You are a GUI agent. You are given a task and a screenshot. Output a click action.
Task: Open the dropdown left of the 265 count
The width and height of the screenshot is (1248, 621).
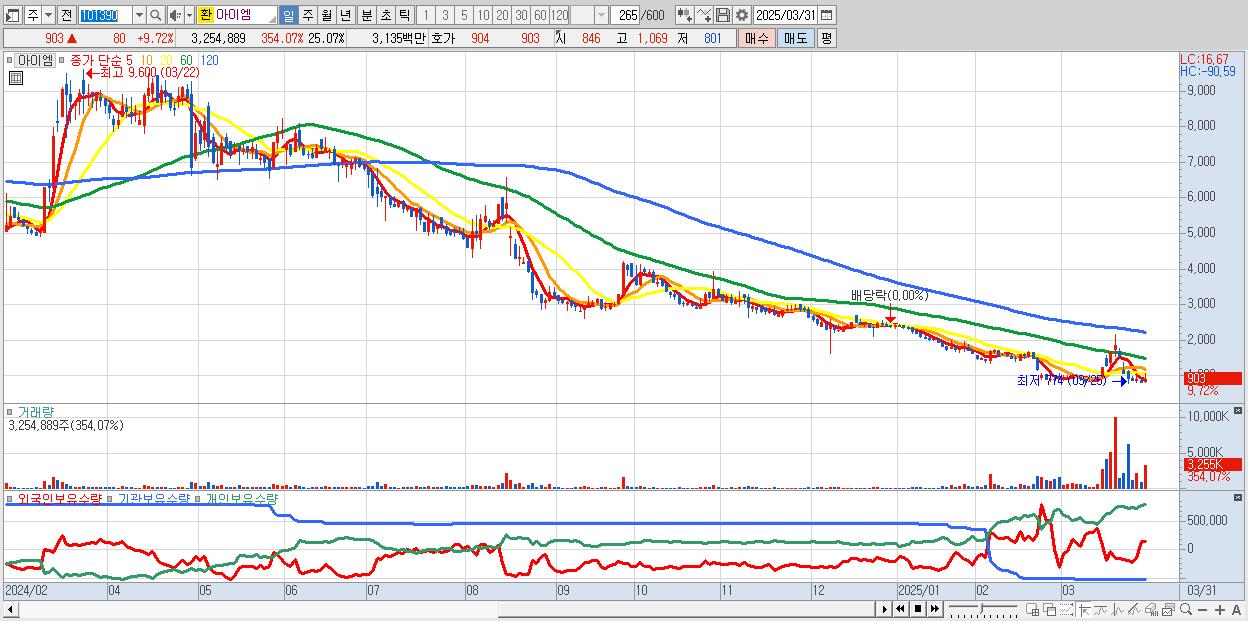[x=601, y=15]
